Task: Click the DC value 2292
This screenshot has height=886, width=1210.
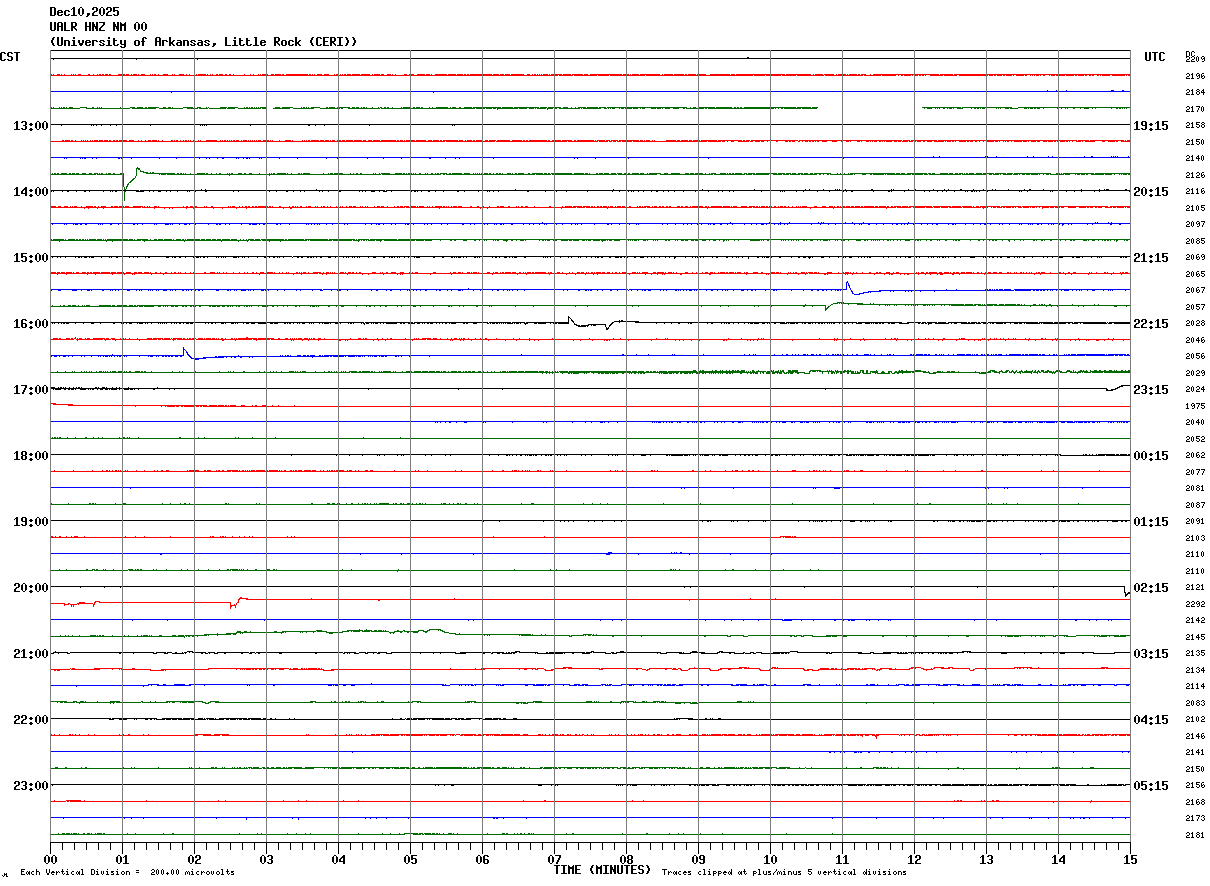Action: pyautogui.click(x=1195, y=604)
